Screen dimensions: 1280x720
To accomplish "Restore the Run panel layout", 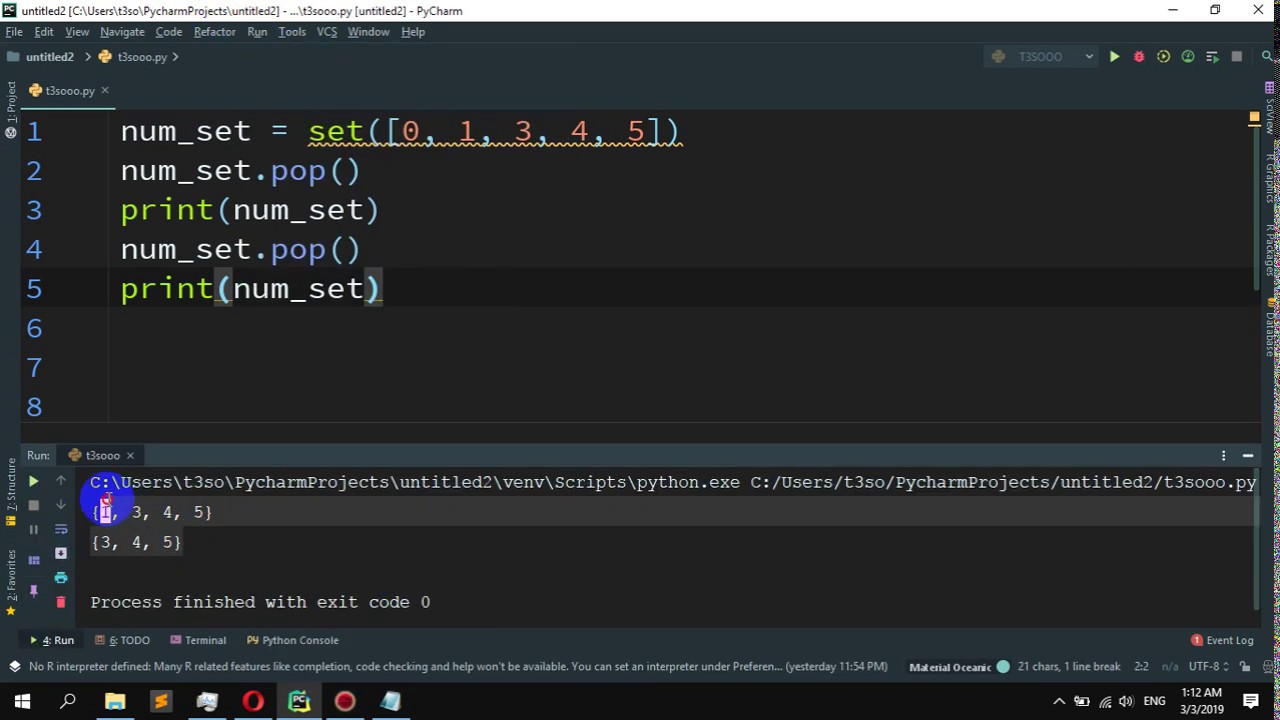I will (33, 560).
